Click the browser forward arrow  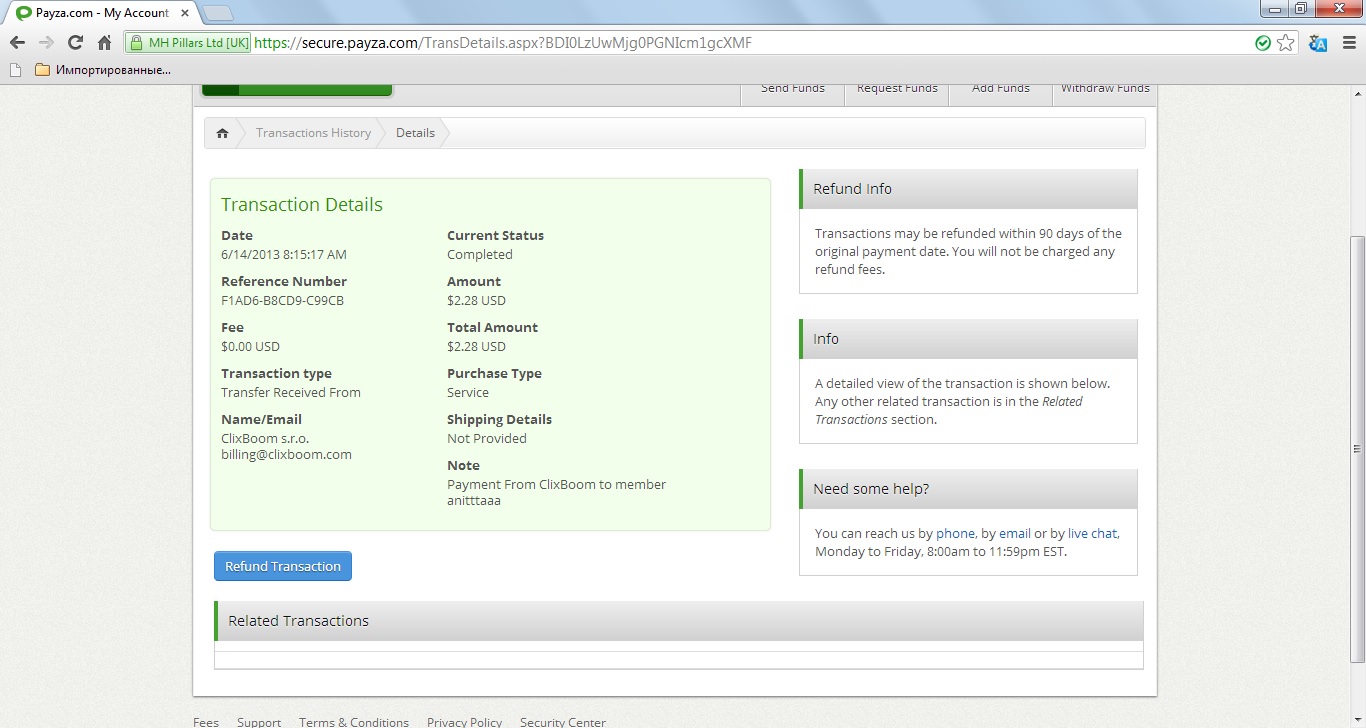(x=46, y=43)
